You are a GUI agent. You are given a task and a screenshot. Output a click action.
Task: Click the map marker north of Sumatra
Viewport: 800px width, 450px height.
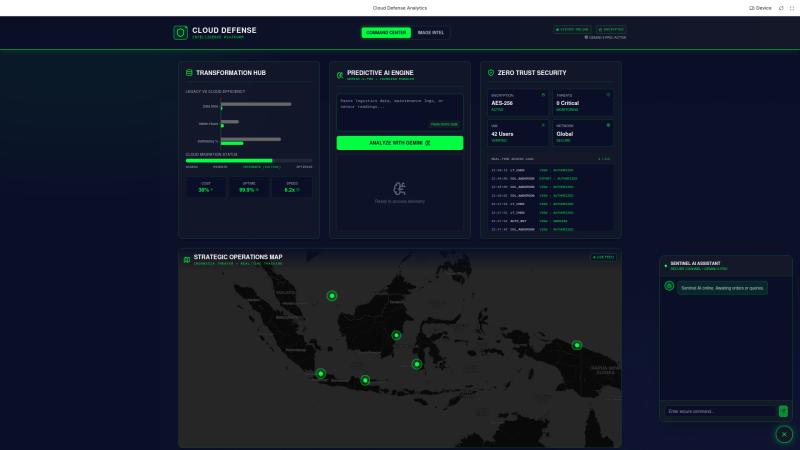tap(332, 296)
